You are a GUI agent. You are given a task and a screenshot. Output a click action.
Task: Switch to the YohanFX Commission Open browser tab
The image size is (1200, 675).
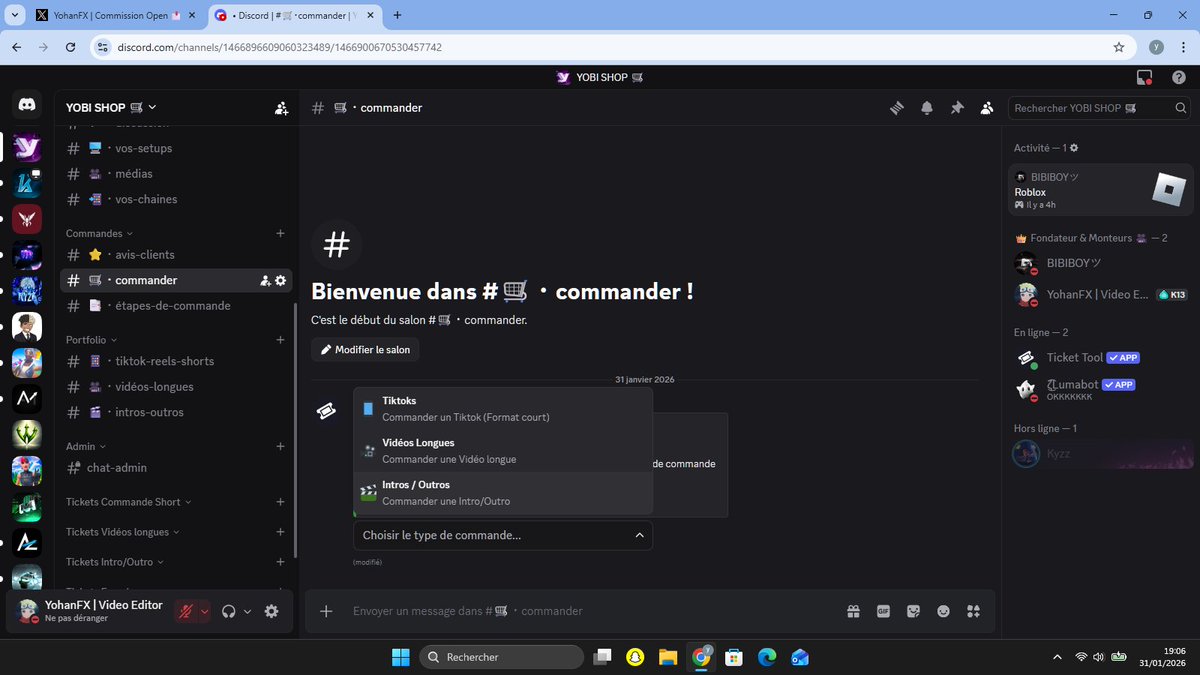pos(110,15)
